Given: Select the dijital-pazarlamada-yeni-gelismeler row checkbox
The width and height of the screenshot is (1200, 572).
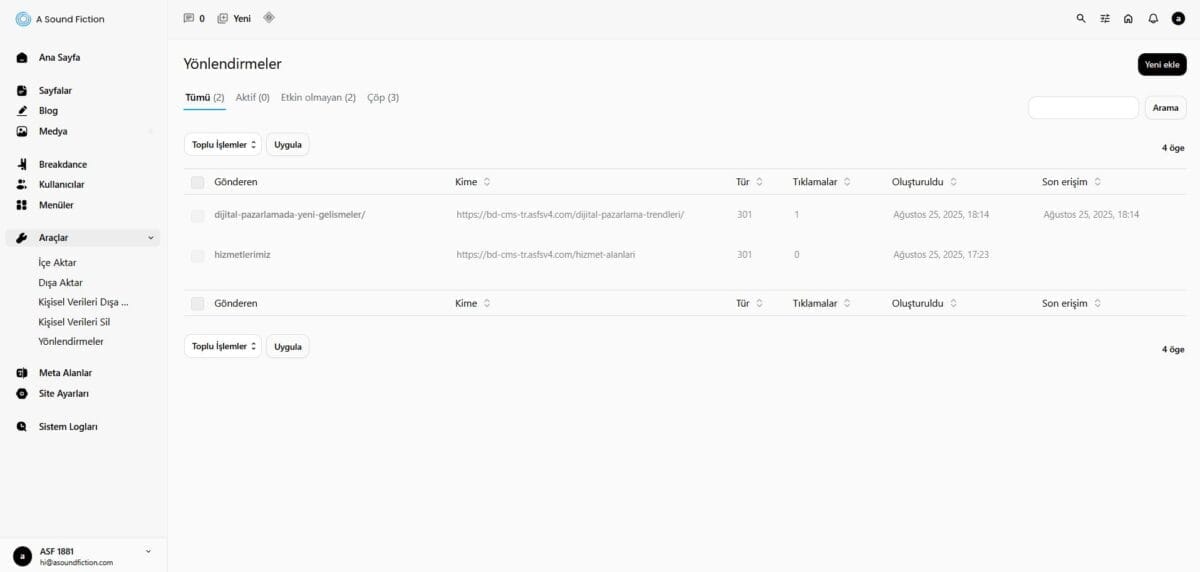Looking at the screenshot, I should pos(197,215).
